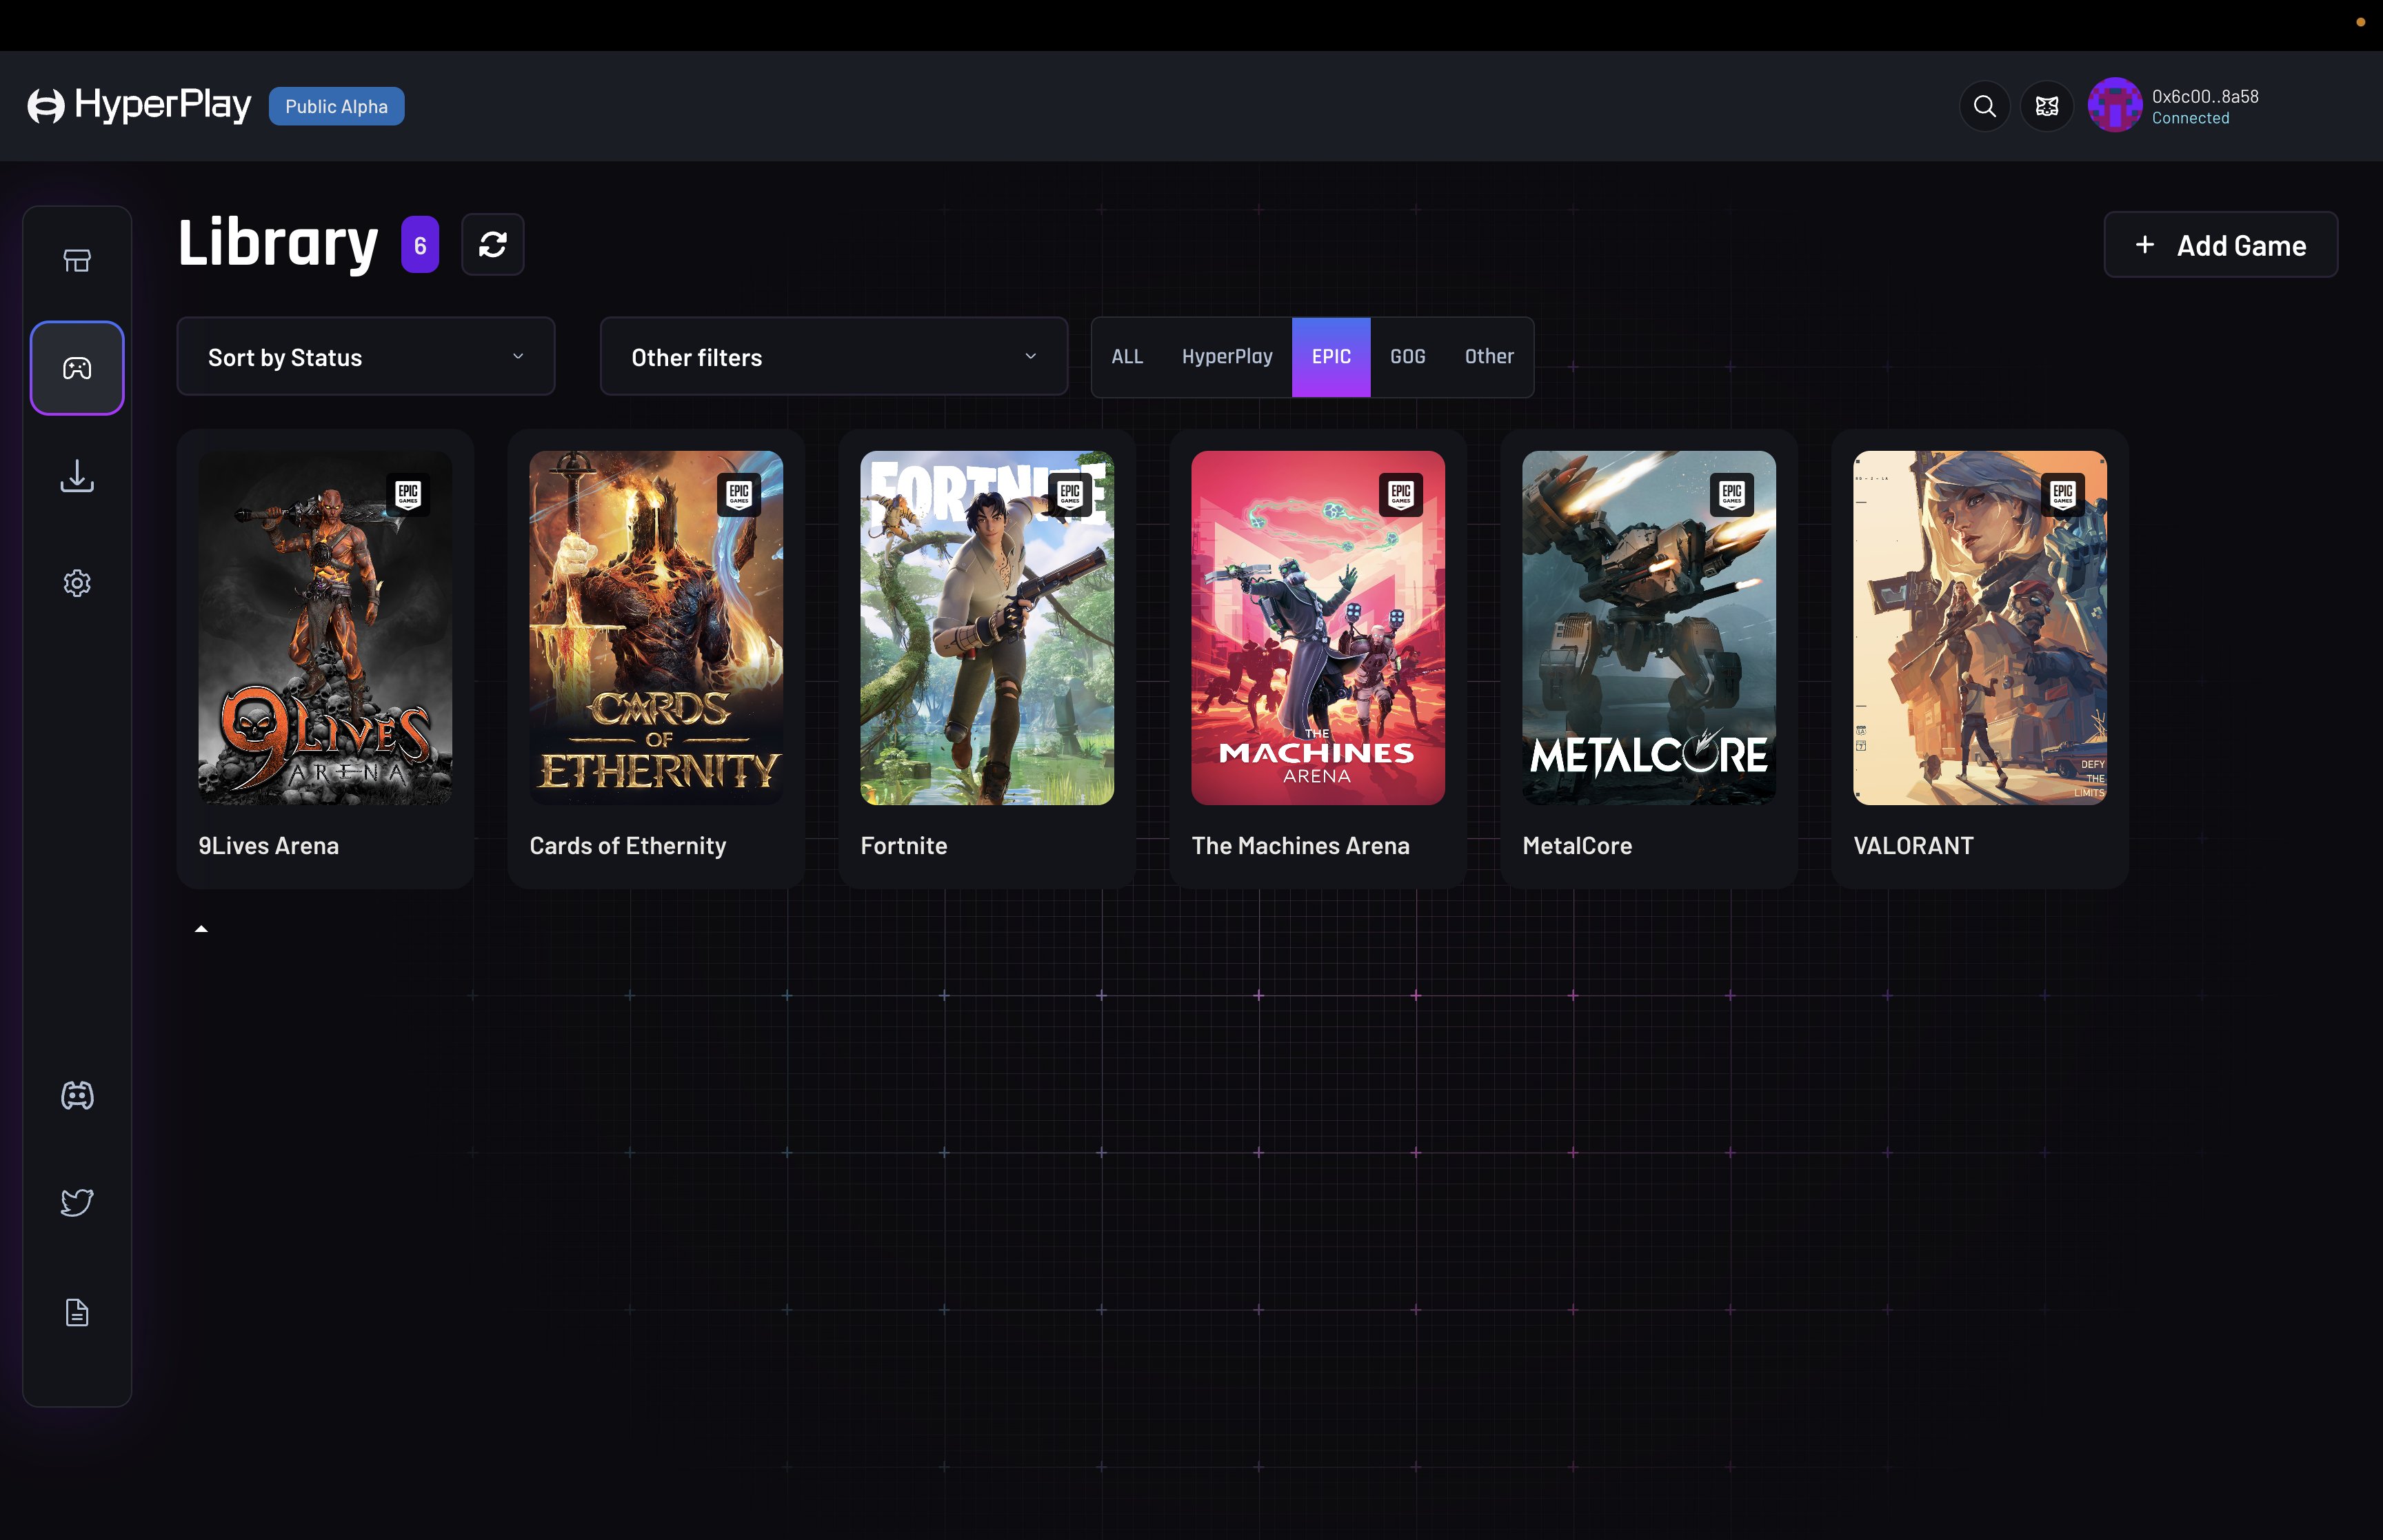Click the search magnifier icon
The height and width of the screenshot is (1540, 2383).
[1984, 106]
